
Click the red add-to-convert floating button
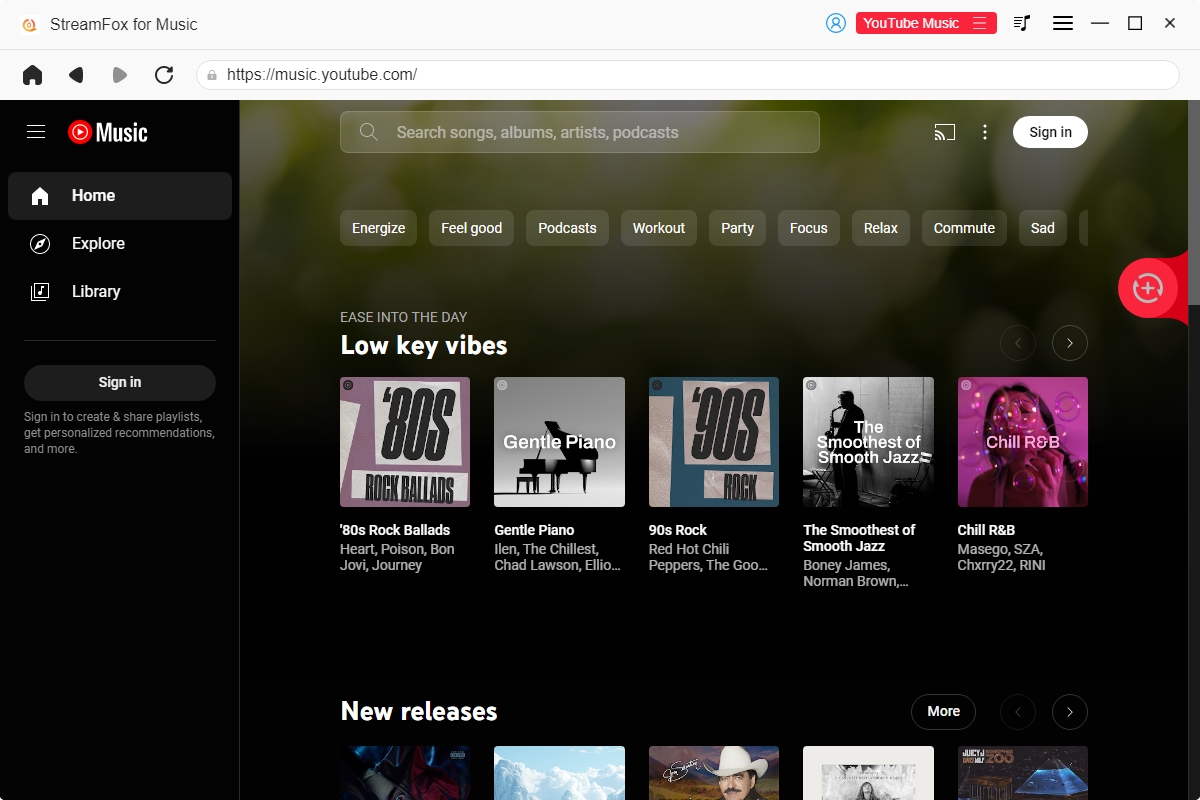click(x=1147, y=289)
